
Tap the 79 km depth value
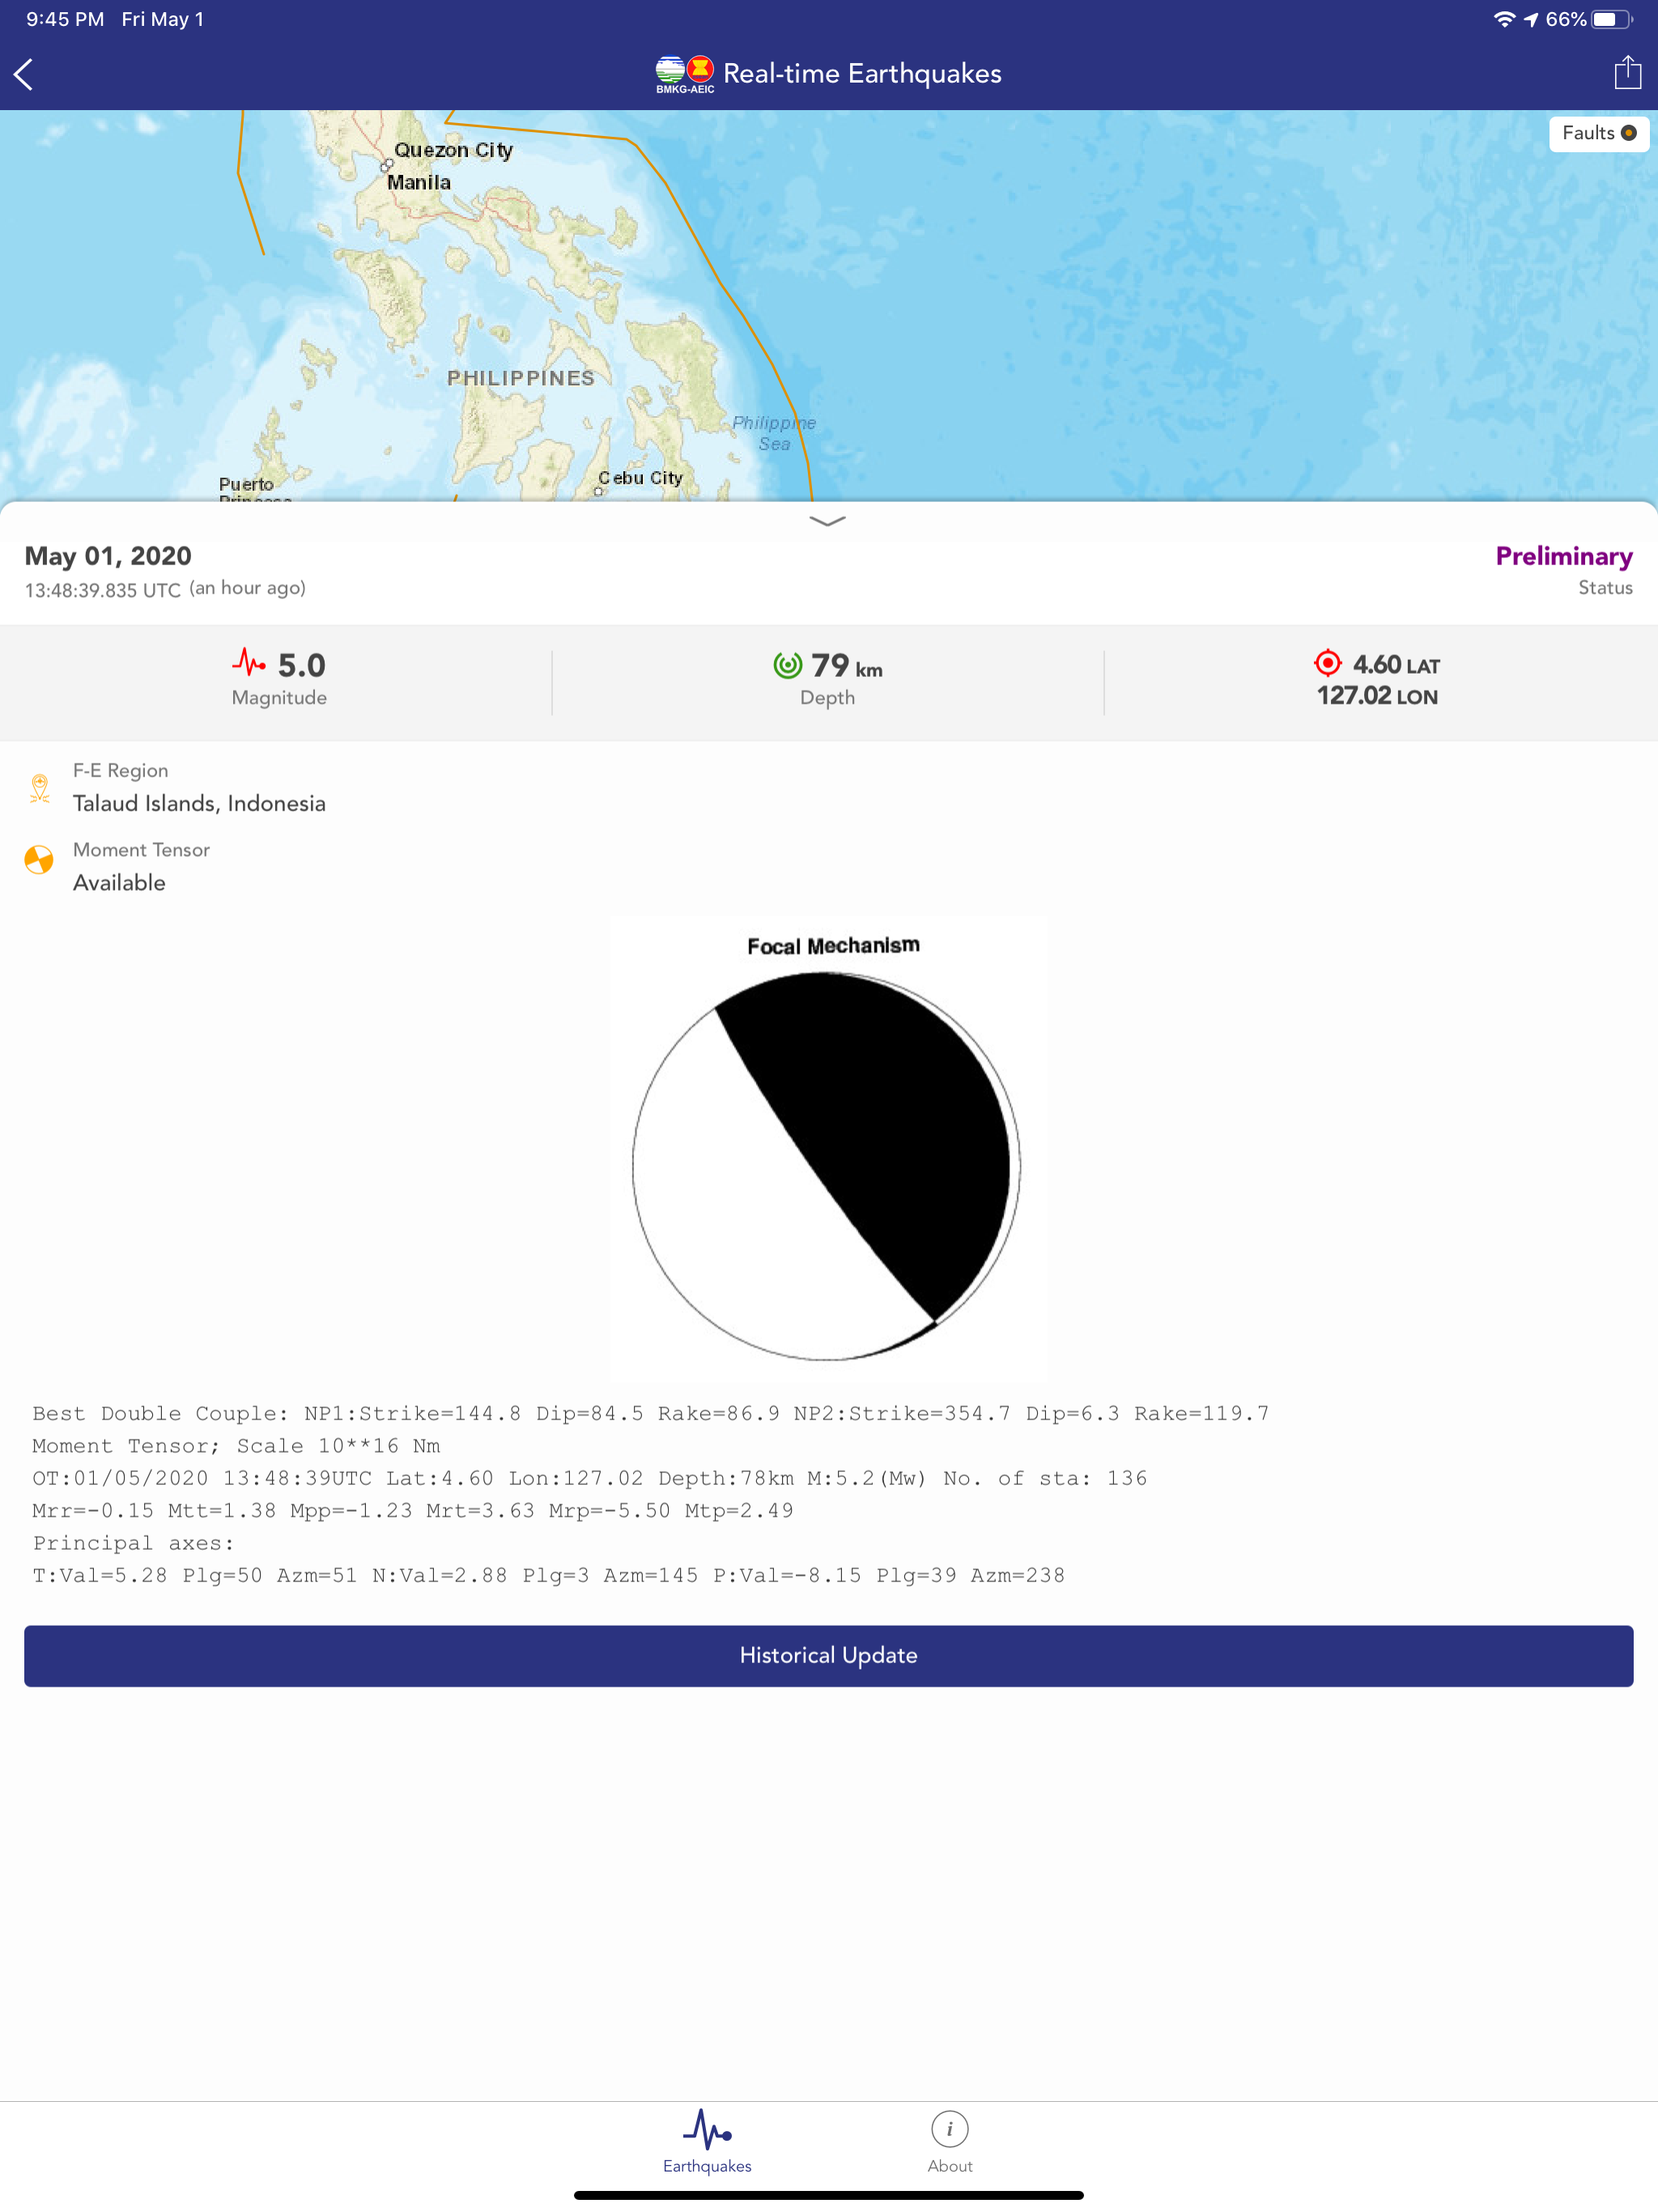(847, 665)
